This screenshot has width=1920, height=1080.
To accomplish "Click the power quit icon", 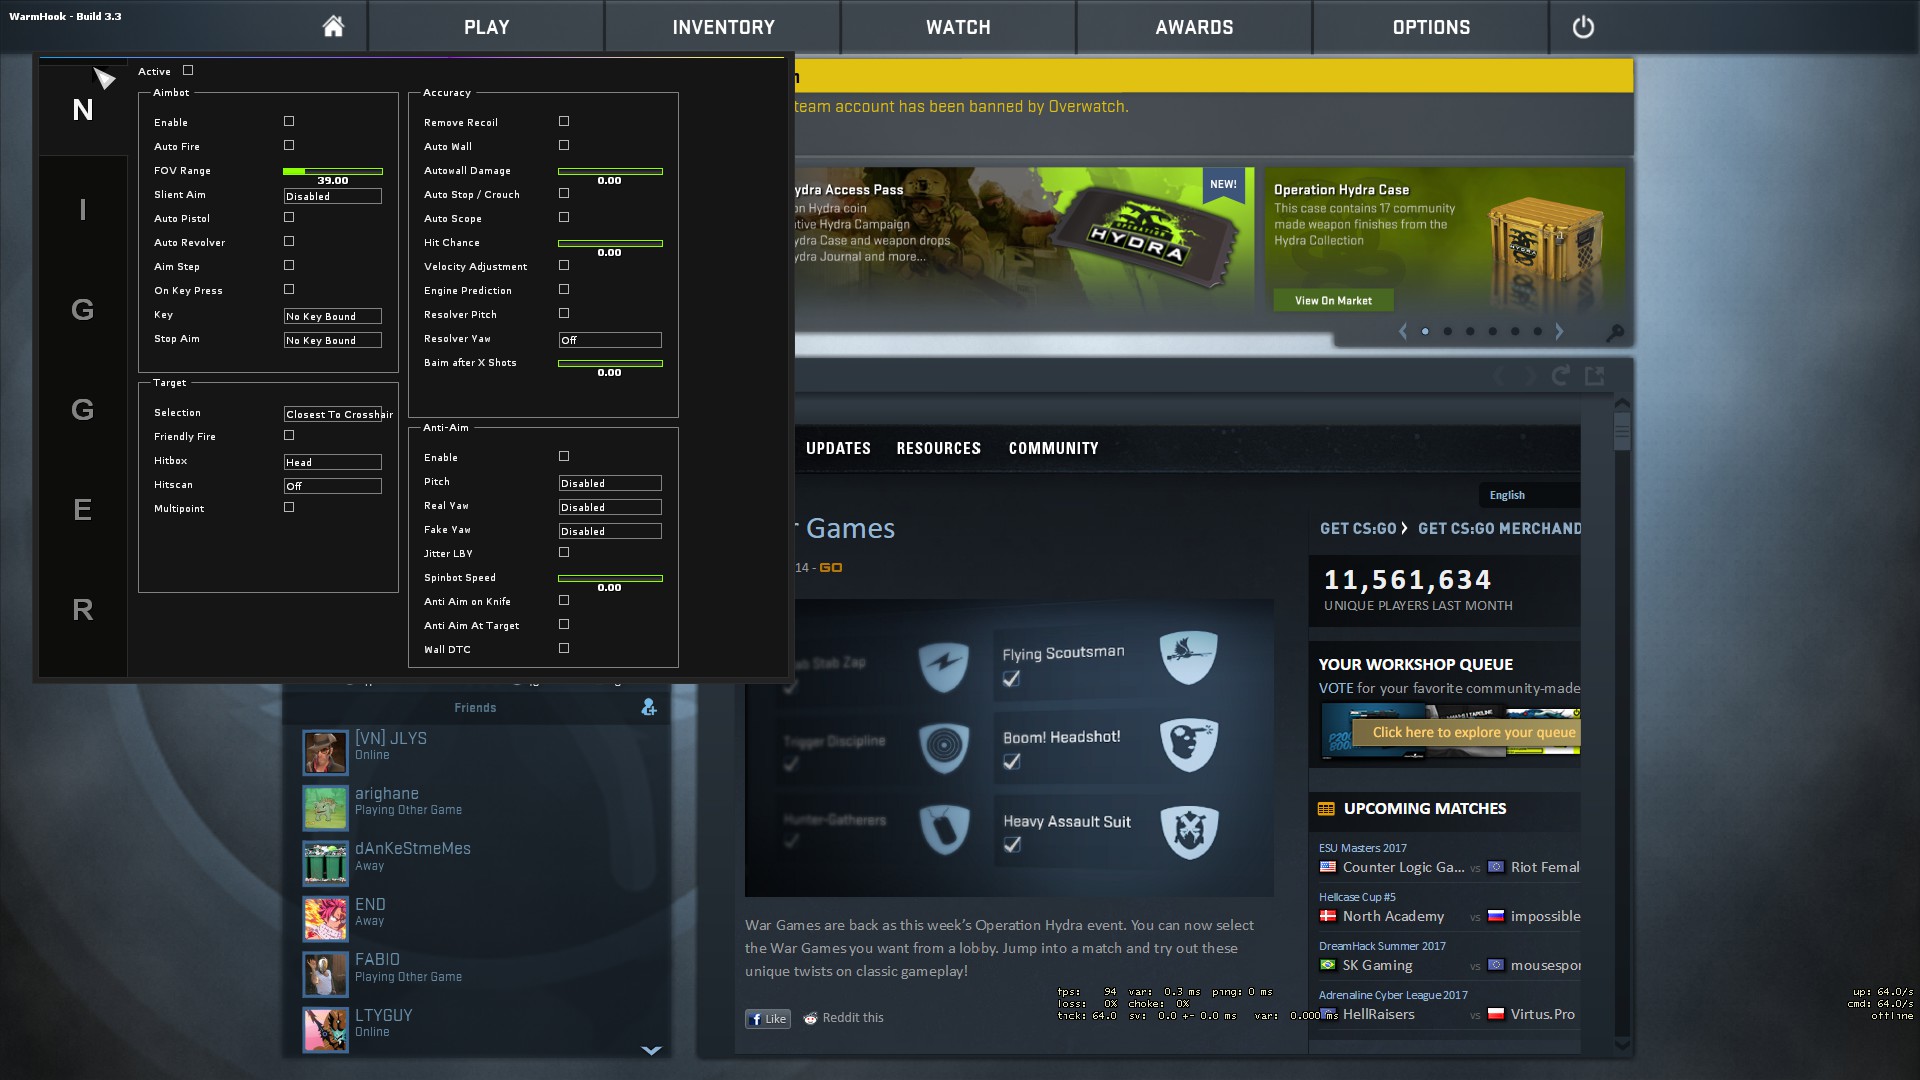I will pyautogui.click(x=1583, y=27).
